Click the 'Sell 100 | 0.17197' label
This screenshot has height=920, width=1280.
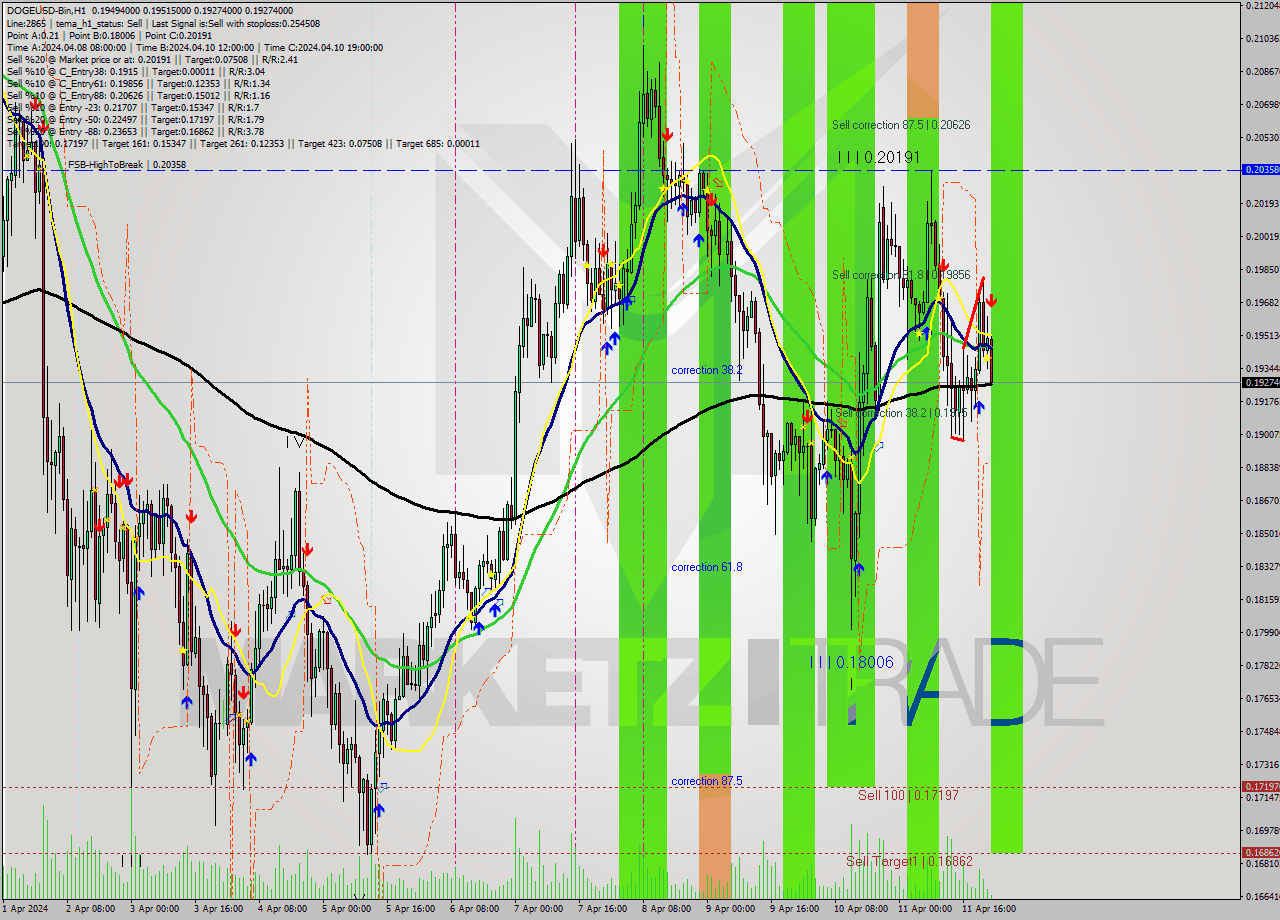pyautogui.click(x=909, y=795)
